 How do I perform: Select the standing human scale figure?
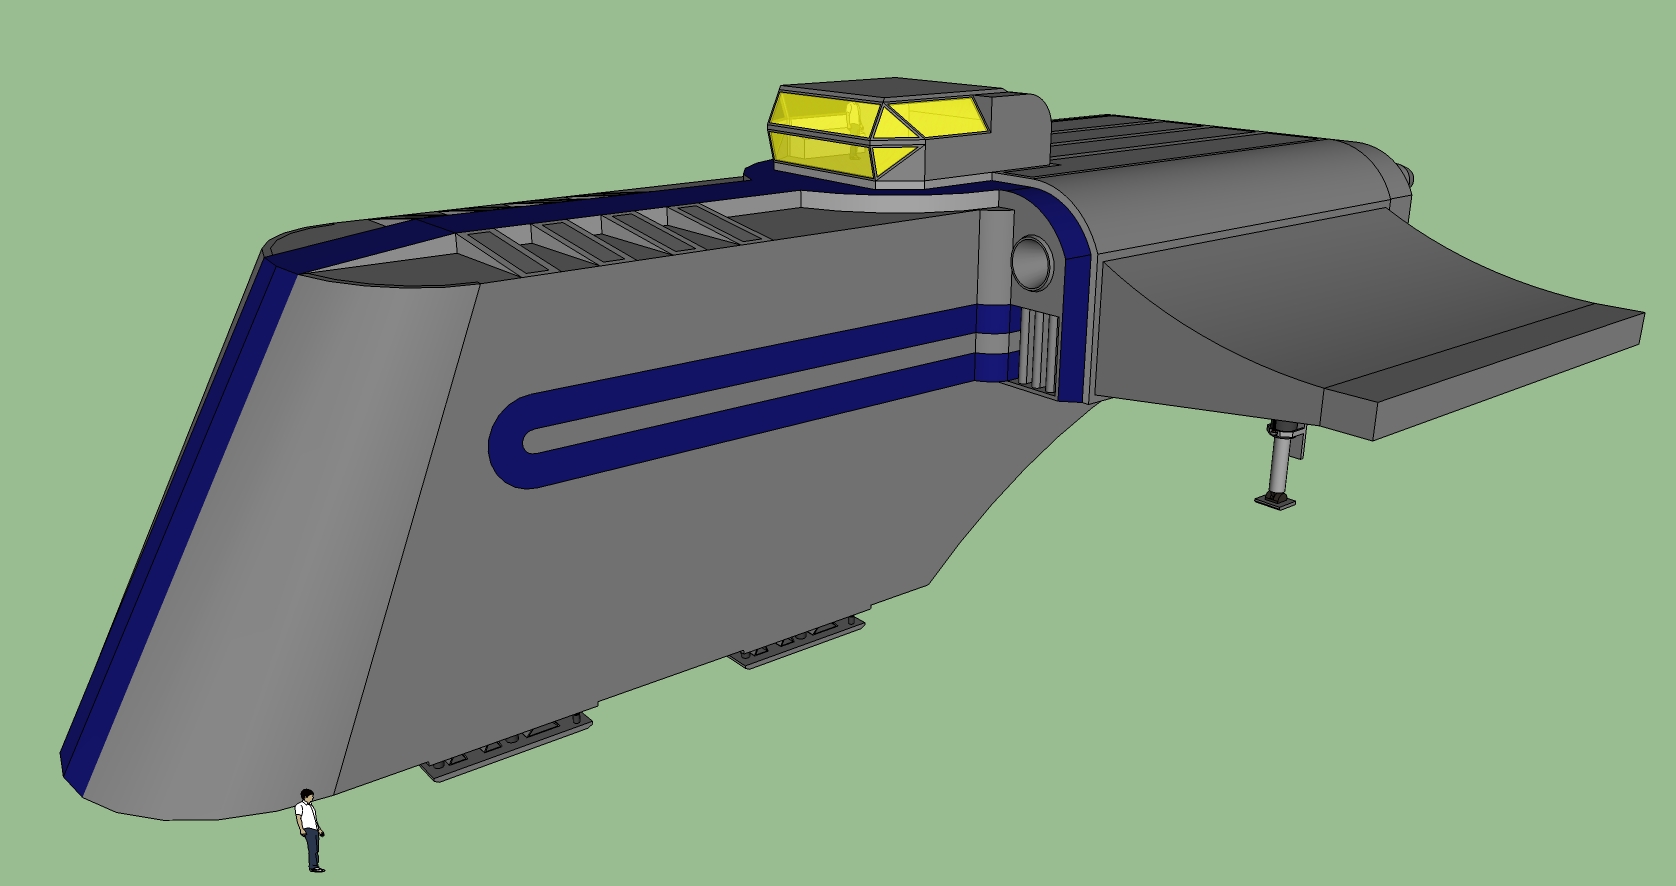click(x=311, y=830)
